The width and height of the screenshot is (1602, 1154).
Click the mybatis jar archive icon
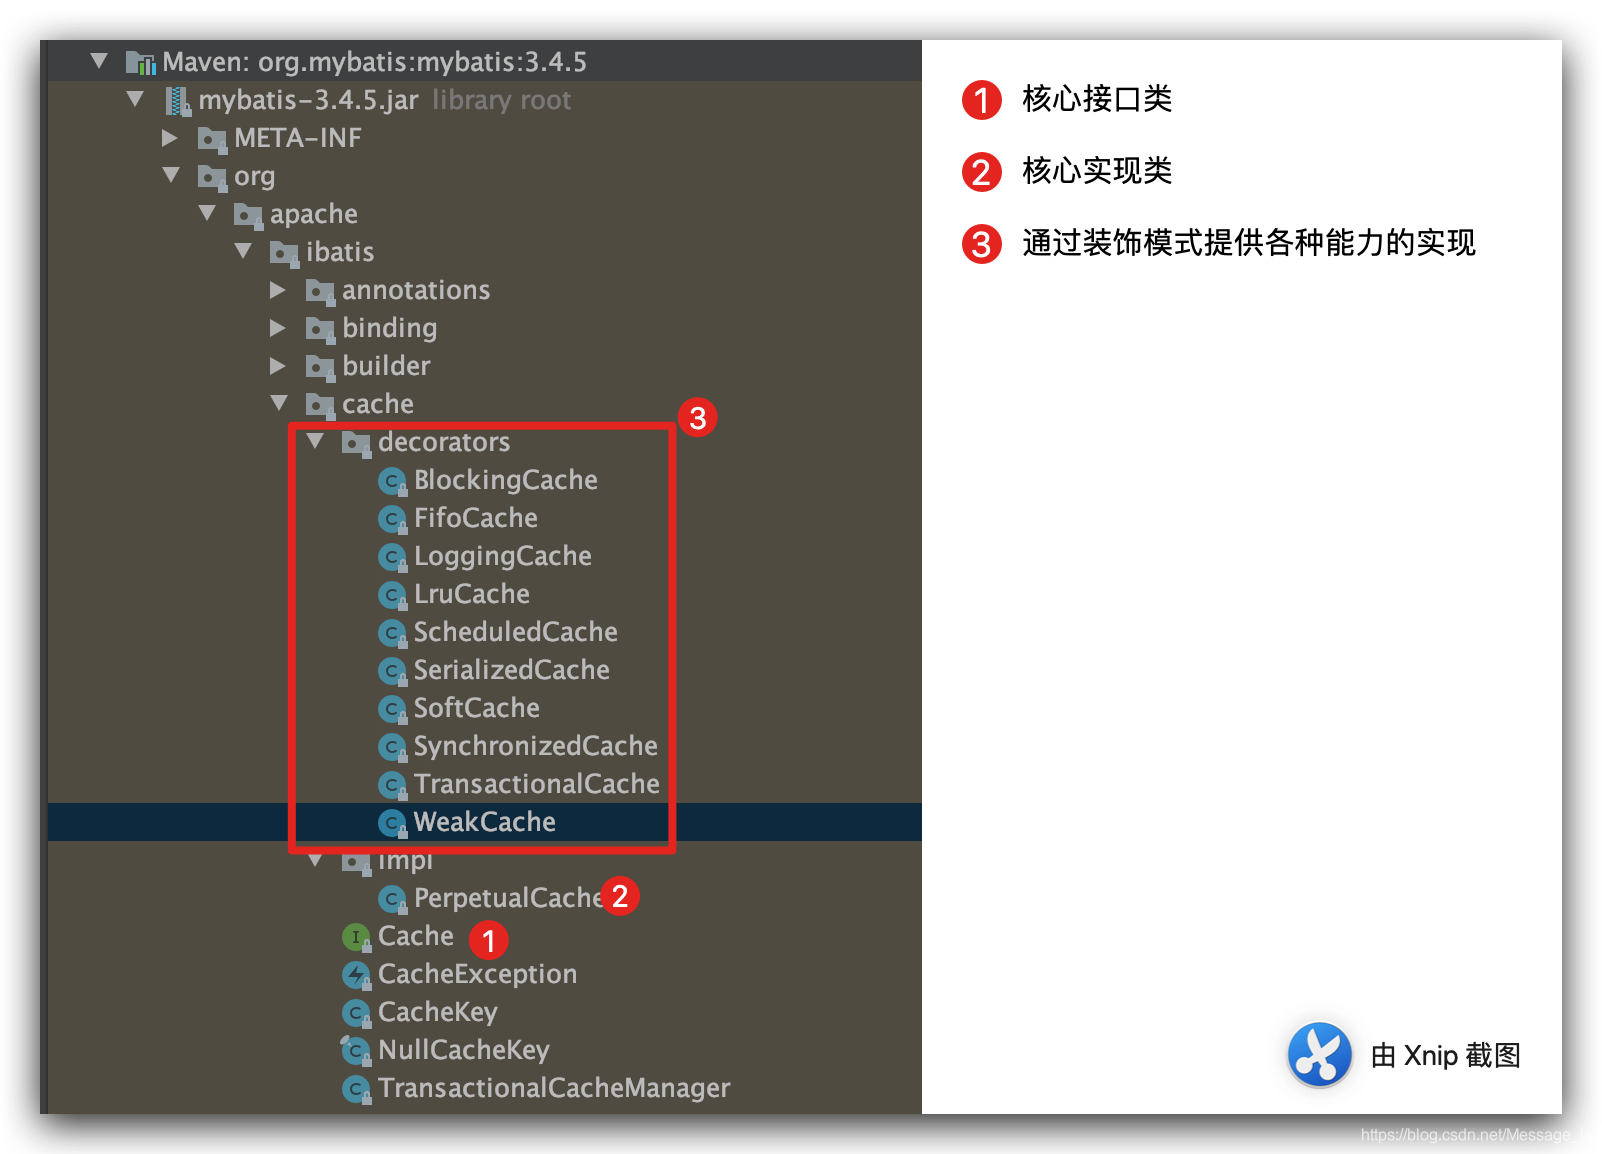(178, 101)
